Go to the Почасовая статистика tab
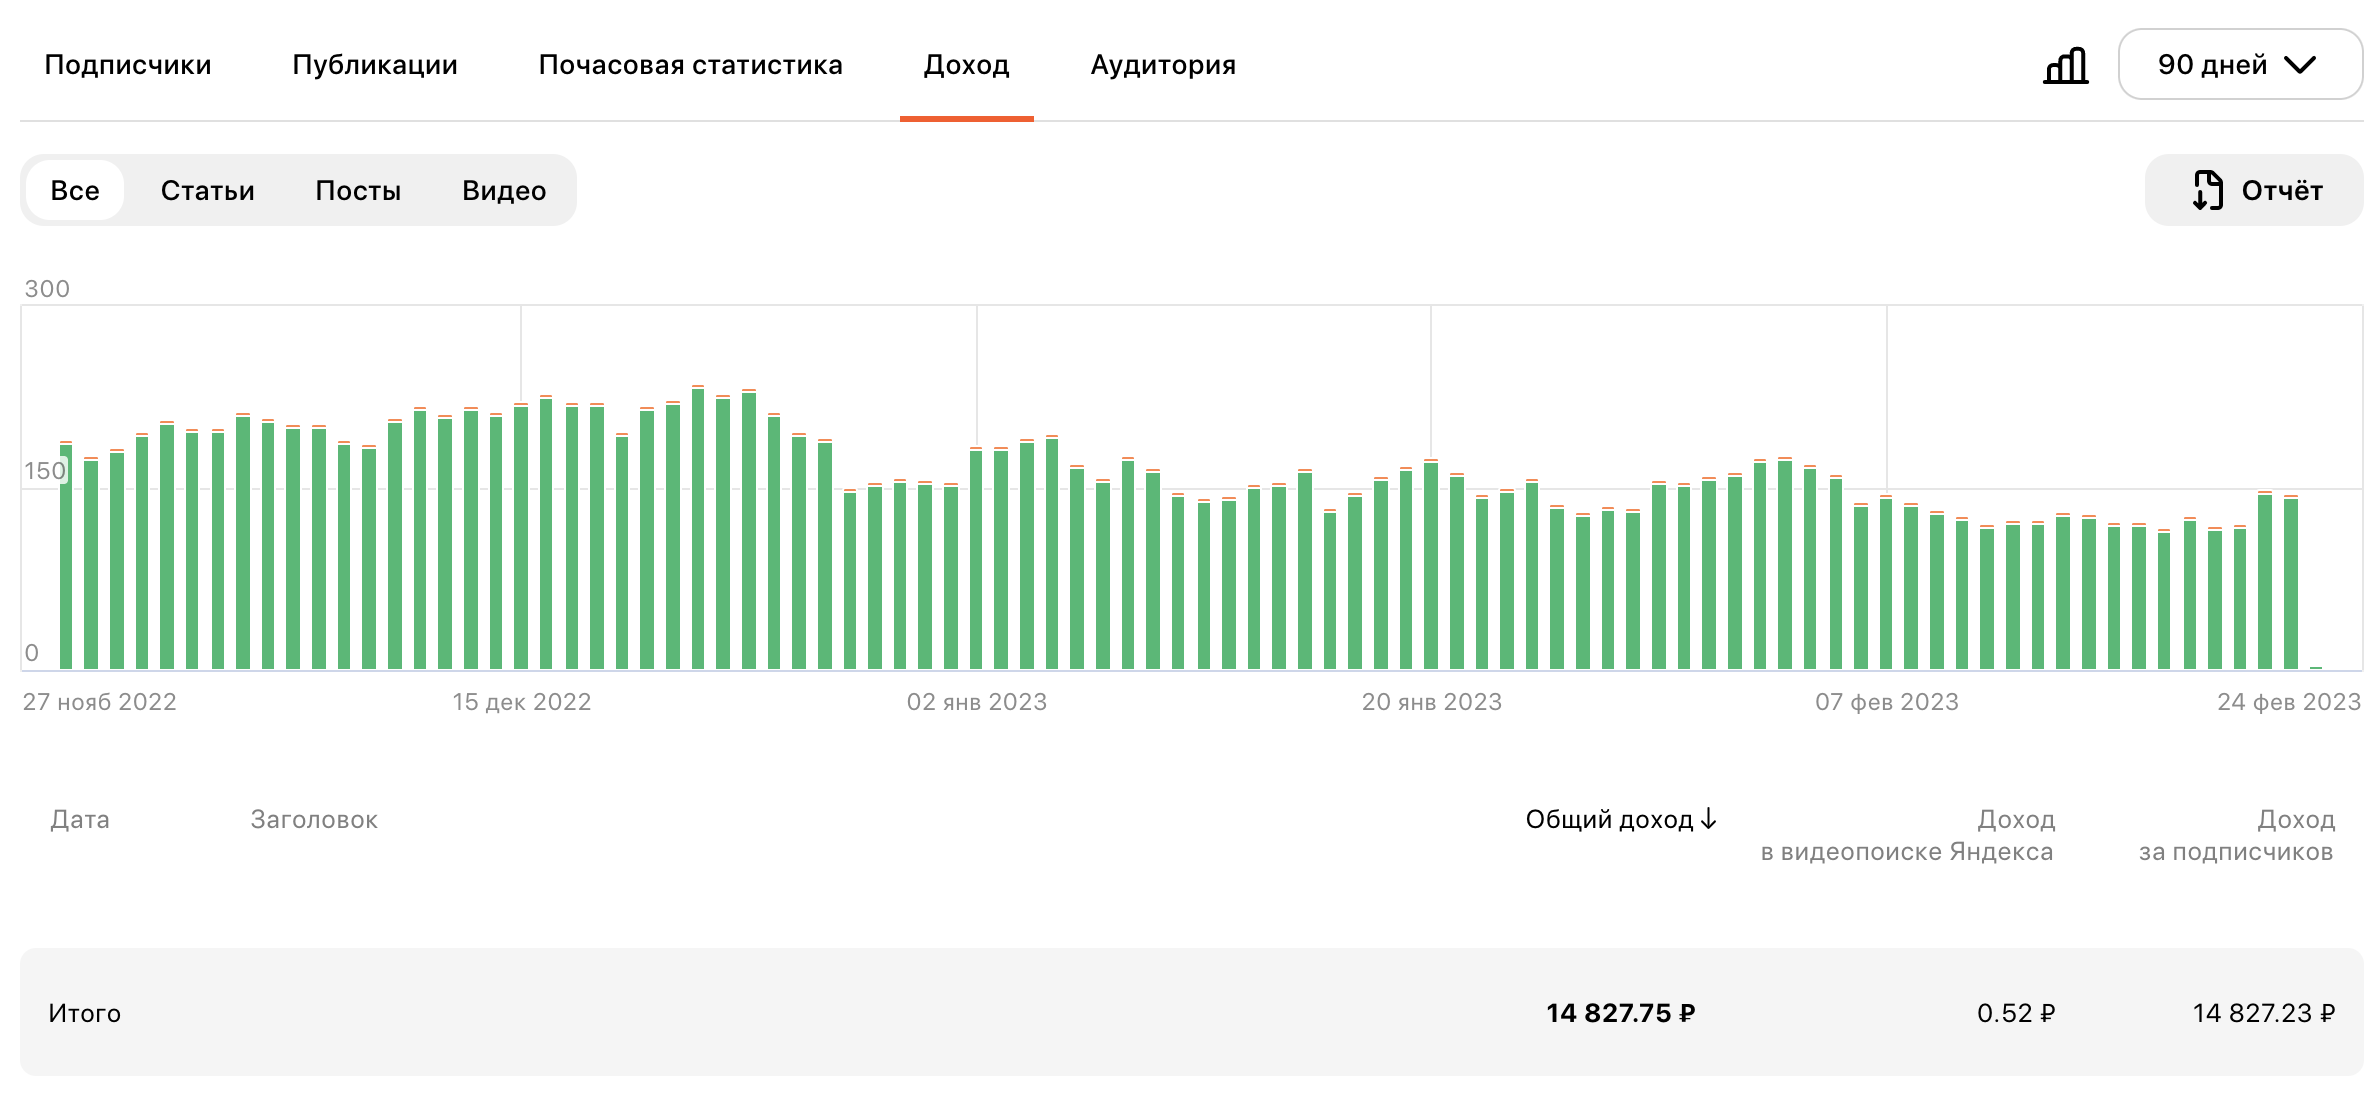The image size is (2372, 1106). tap(690, 65)
